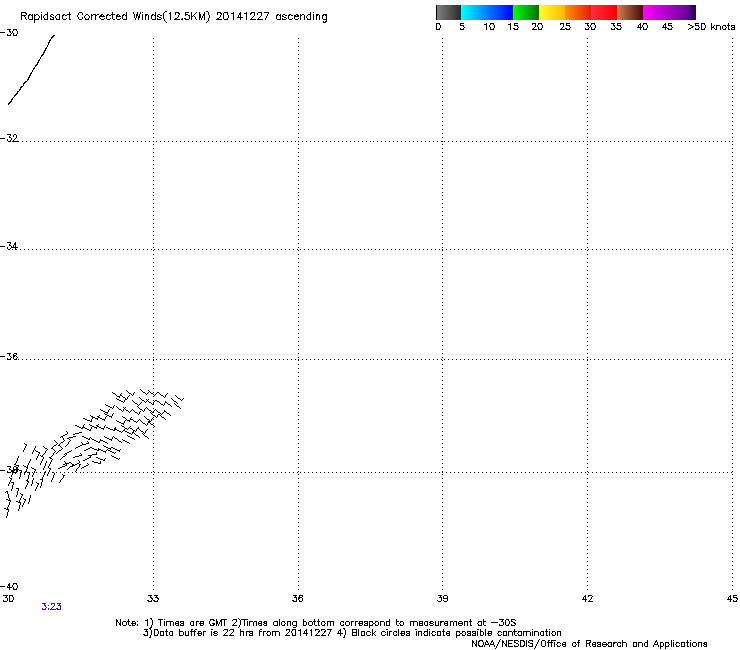Screen dimensions: 740x650
Task: Select the green 15-20 knots color band
Action: coord(526,12)
